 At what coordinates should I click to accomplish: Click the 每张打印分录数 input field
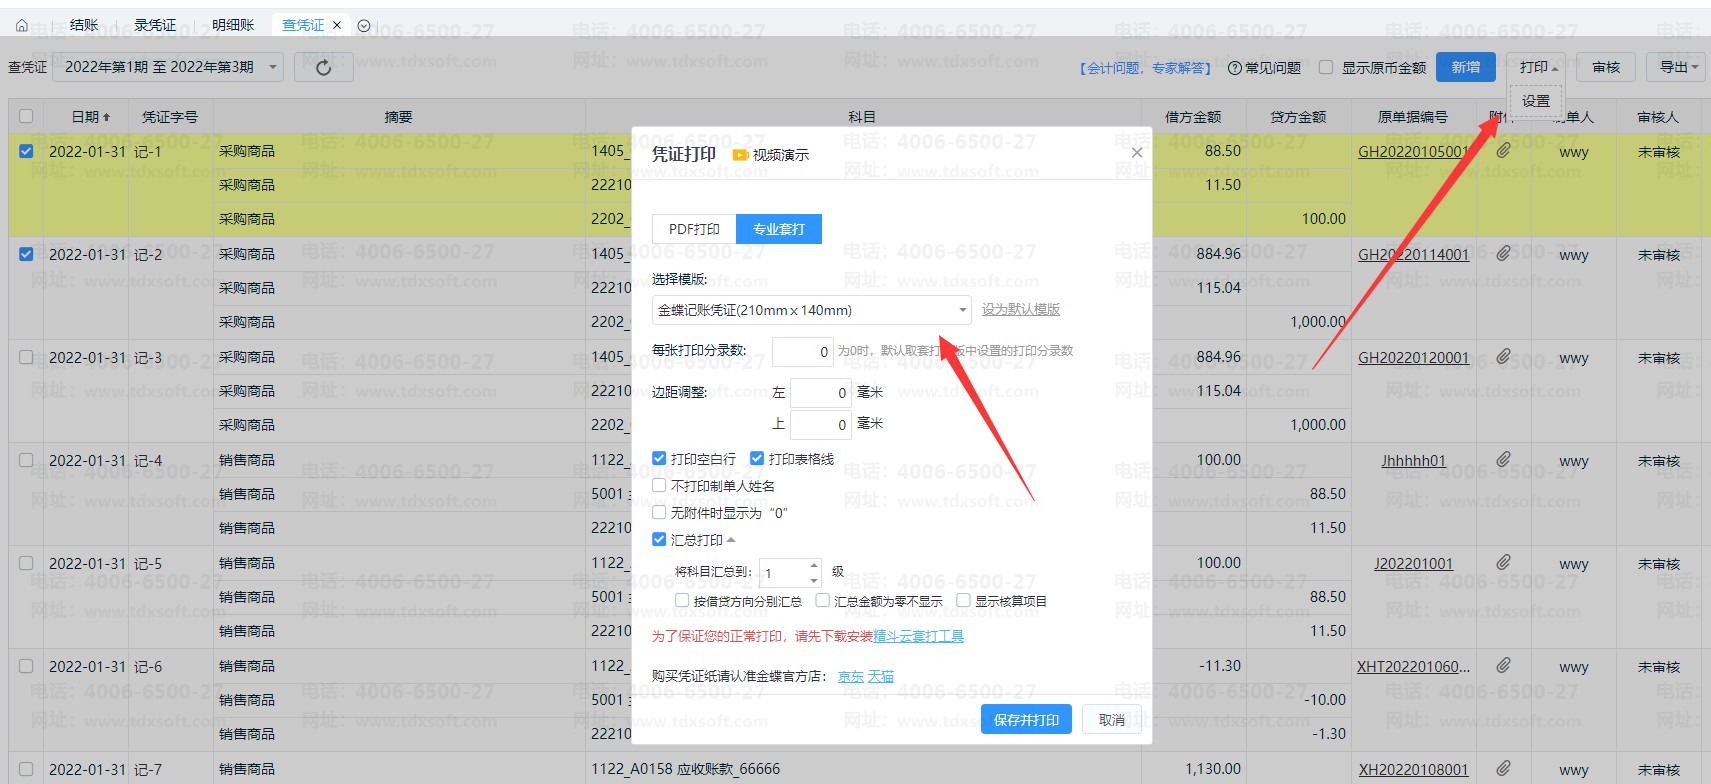coord(802,352)
